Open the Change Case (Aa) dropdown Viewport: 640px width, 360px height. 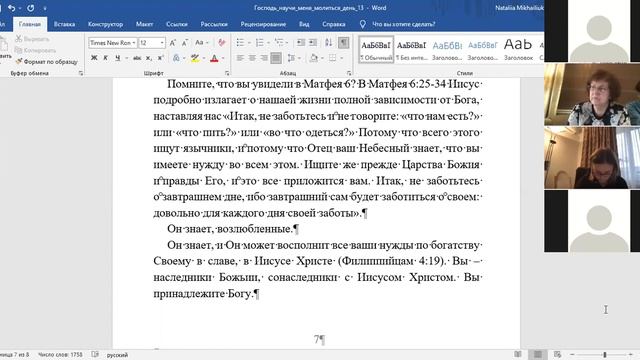[x=201, y=42]
